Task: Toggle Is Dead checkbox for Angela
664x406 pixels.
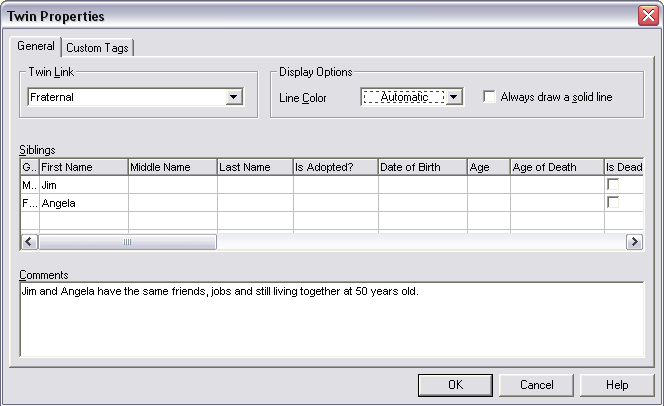Action: click(x=613, y=202)
